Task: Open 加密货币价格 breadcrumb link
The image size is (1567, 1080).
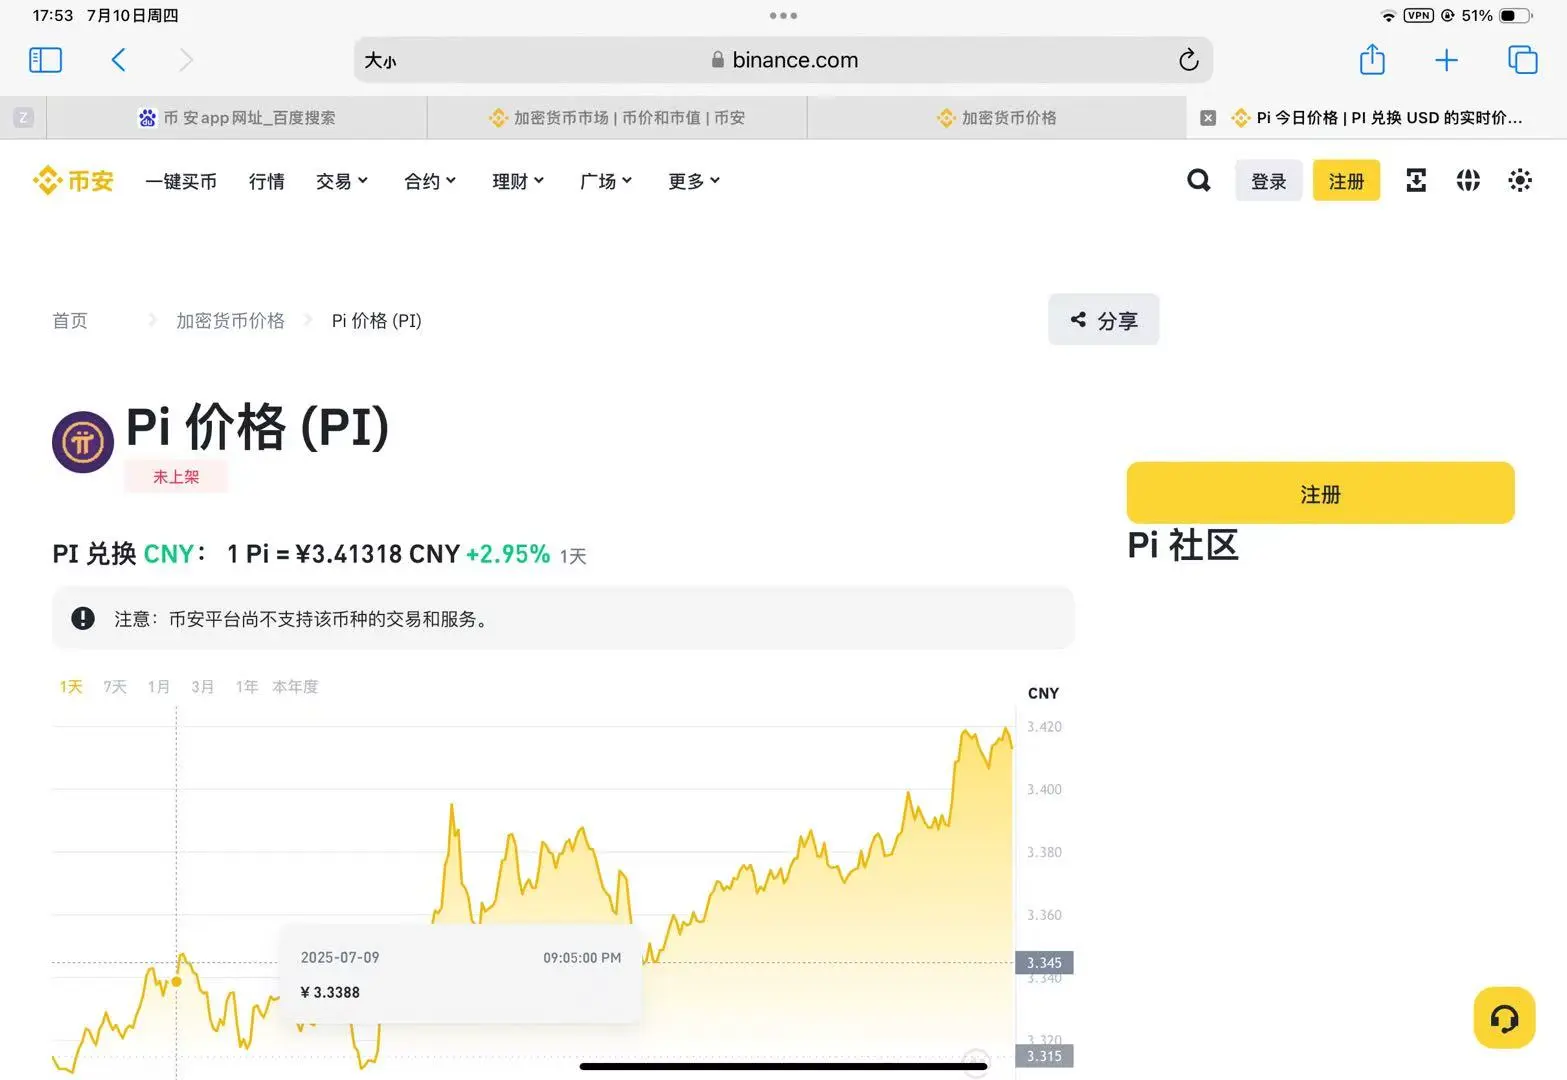Action: pyautogui.click(x=230, y=320)
